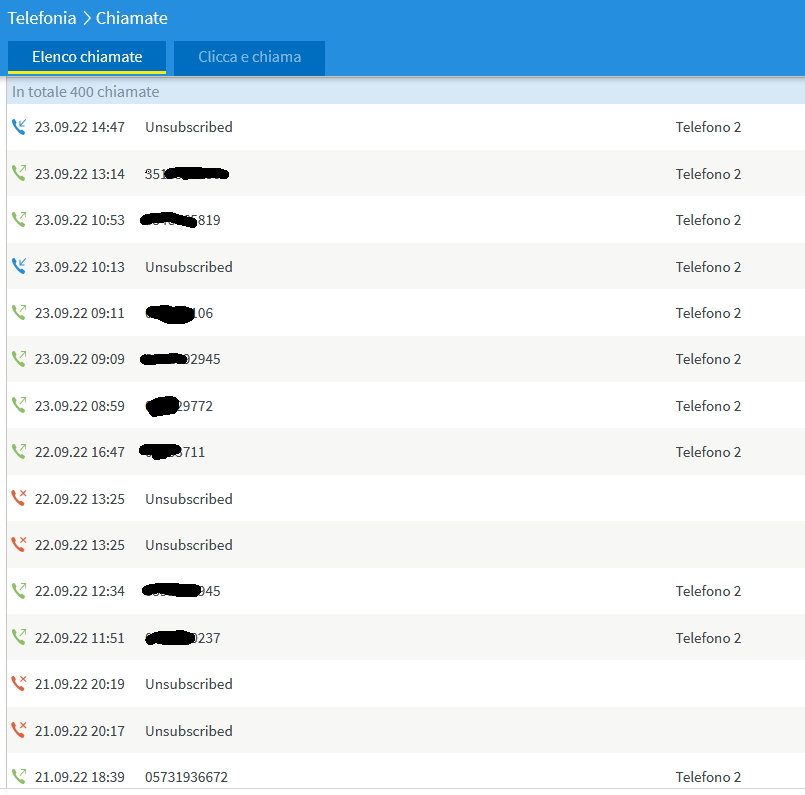Click partially hidden number ending 9772
Image resolution: width=805 pixels, height=795 pixels.
click(179, 406)
